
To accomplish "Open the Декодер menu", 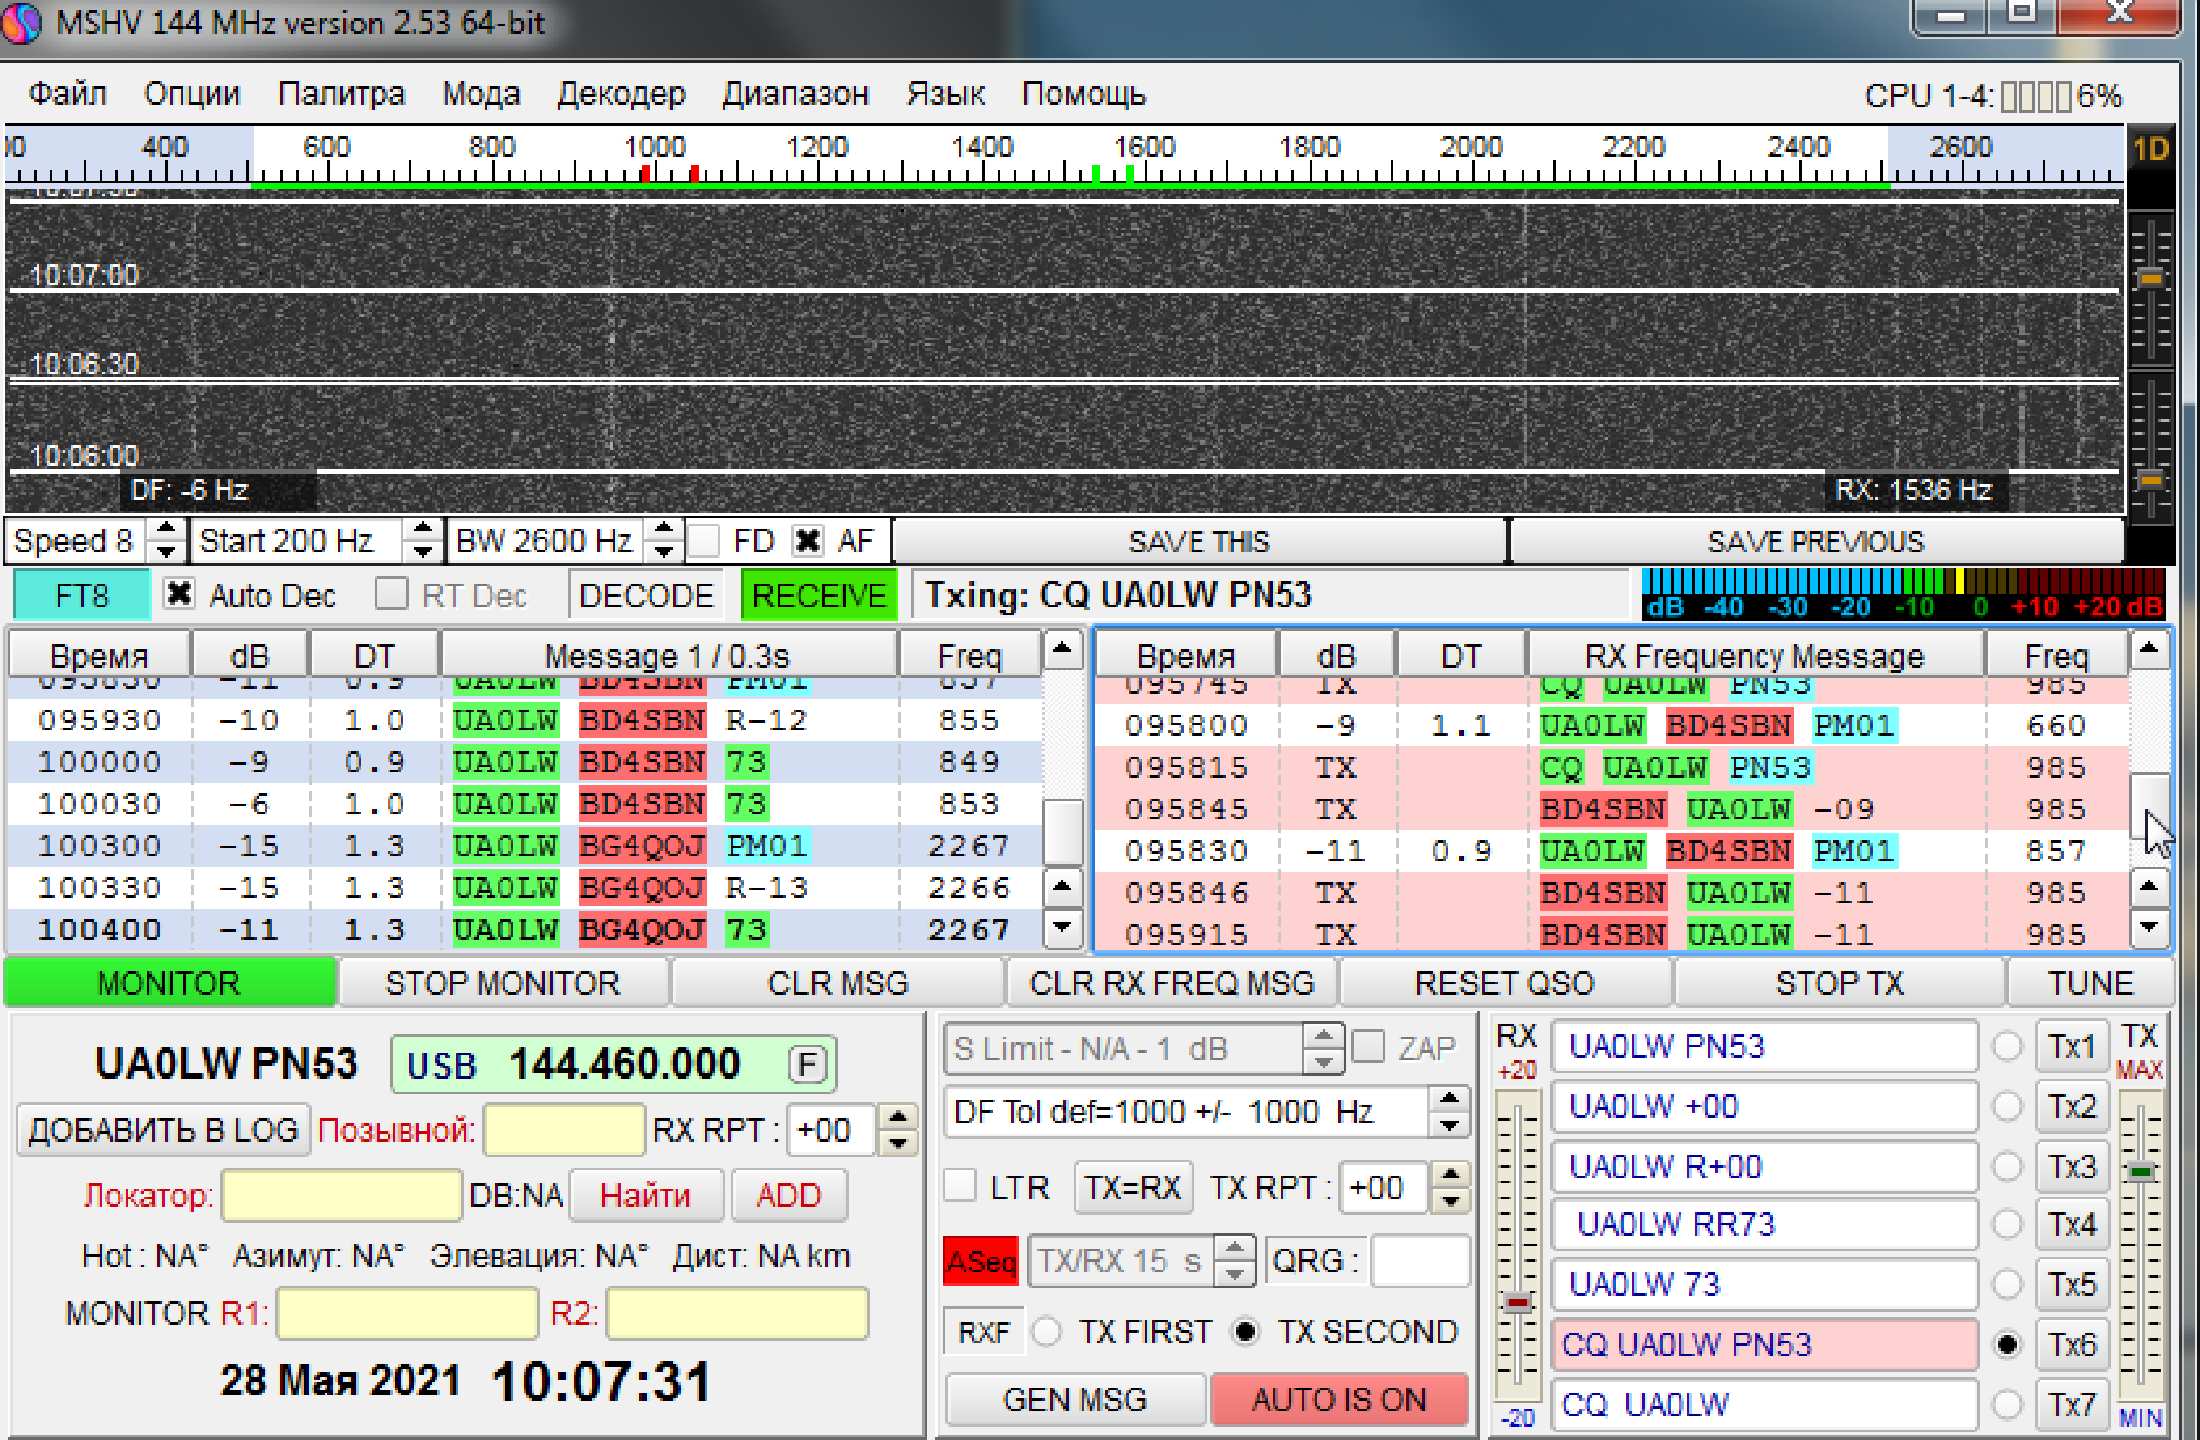I will pyautogui.click(x=621, y=94).
